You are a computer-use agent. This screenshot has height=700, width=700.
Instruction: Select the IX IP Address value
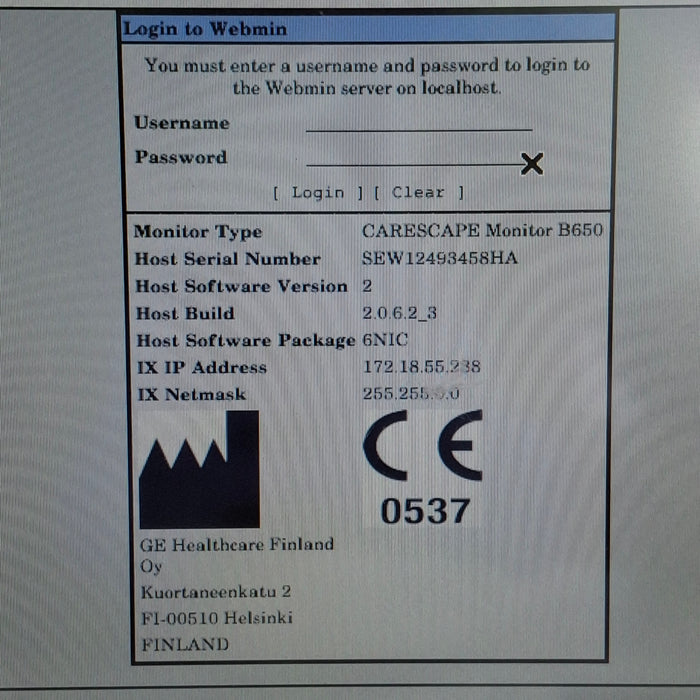[x=421, y=367]
